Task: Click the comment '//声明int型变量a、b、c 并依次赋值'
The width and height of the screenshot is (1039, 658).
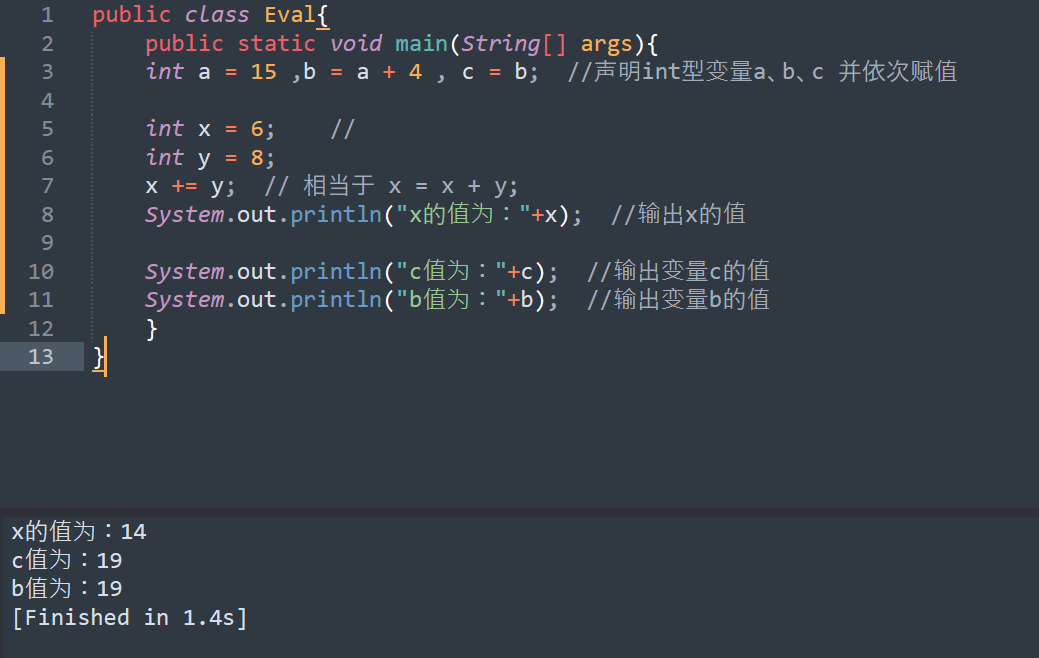Action: pyautogui.click(x=762, y=72)
